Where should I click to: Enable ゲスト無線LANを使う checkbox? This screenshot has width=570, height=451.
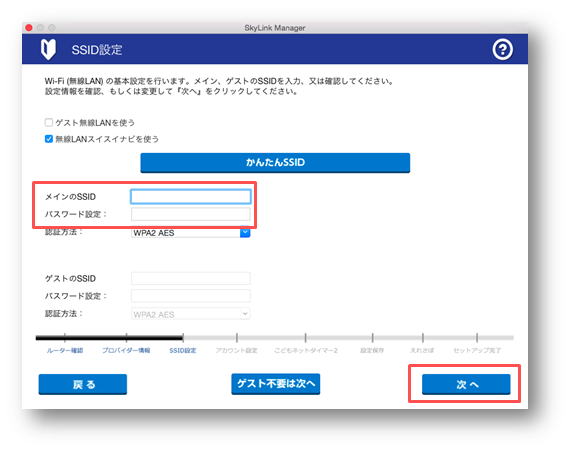(49, 122)
